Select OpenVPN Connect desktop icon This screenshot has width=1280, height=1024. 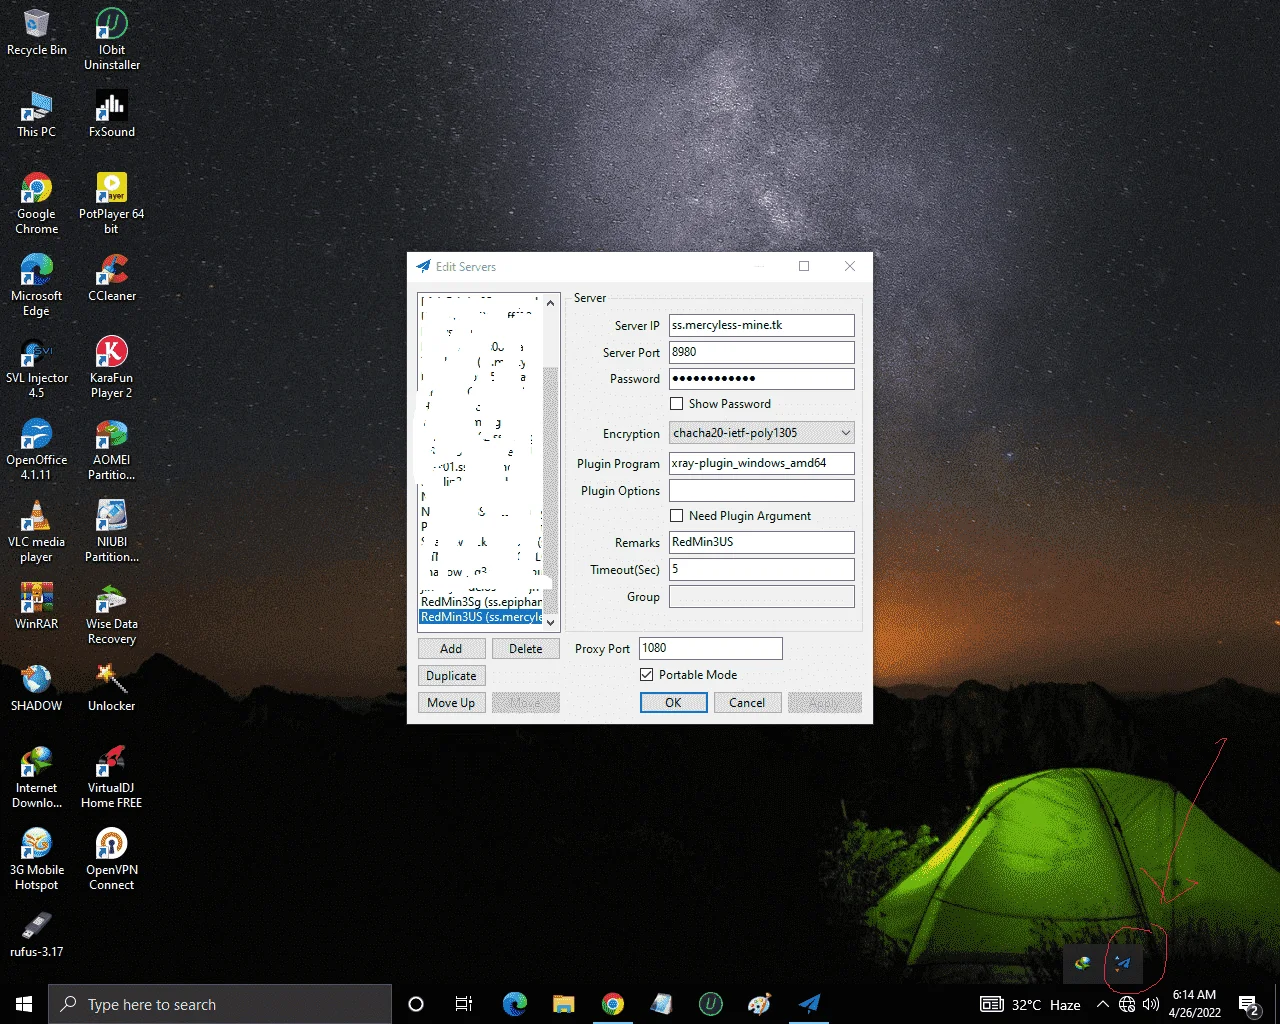click(112, 859)
